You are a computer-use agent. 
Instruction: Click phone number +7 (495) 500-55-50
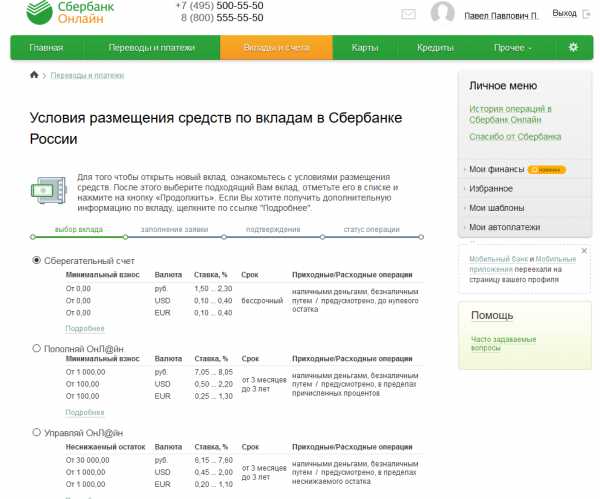(219, 6)
